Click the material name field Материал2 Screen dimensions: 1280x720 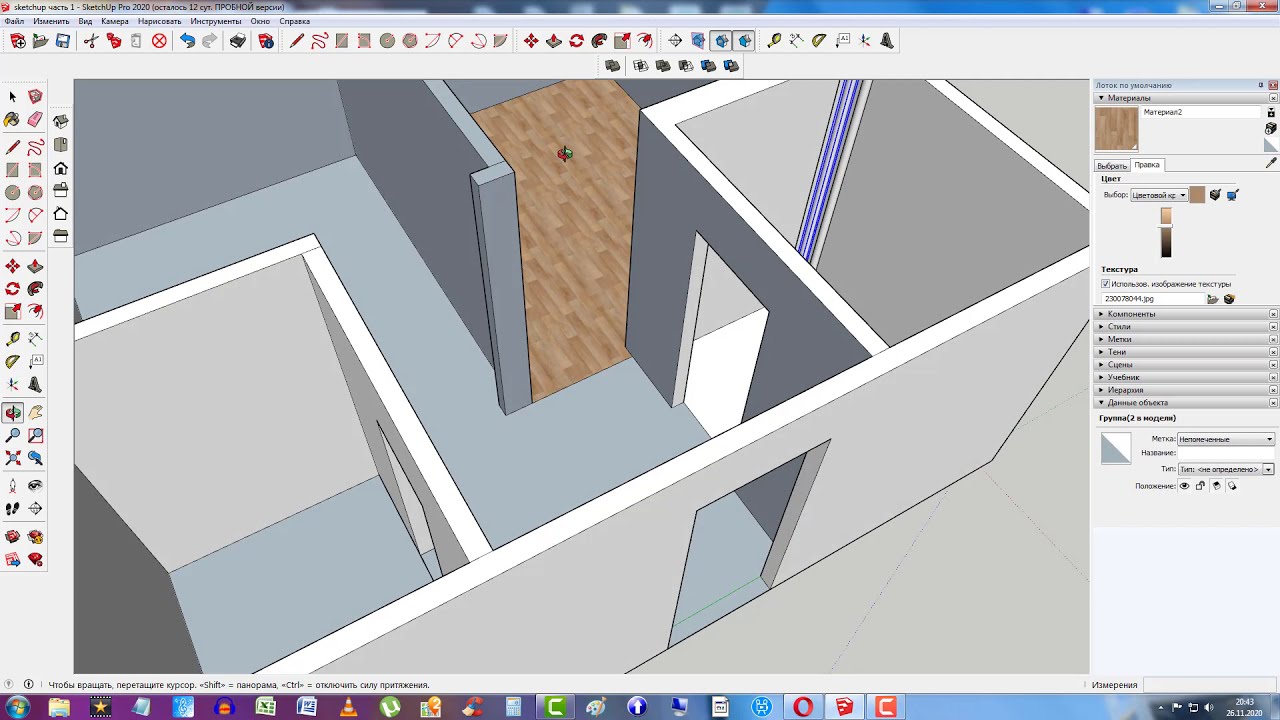[1201, 113]
